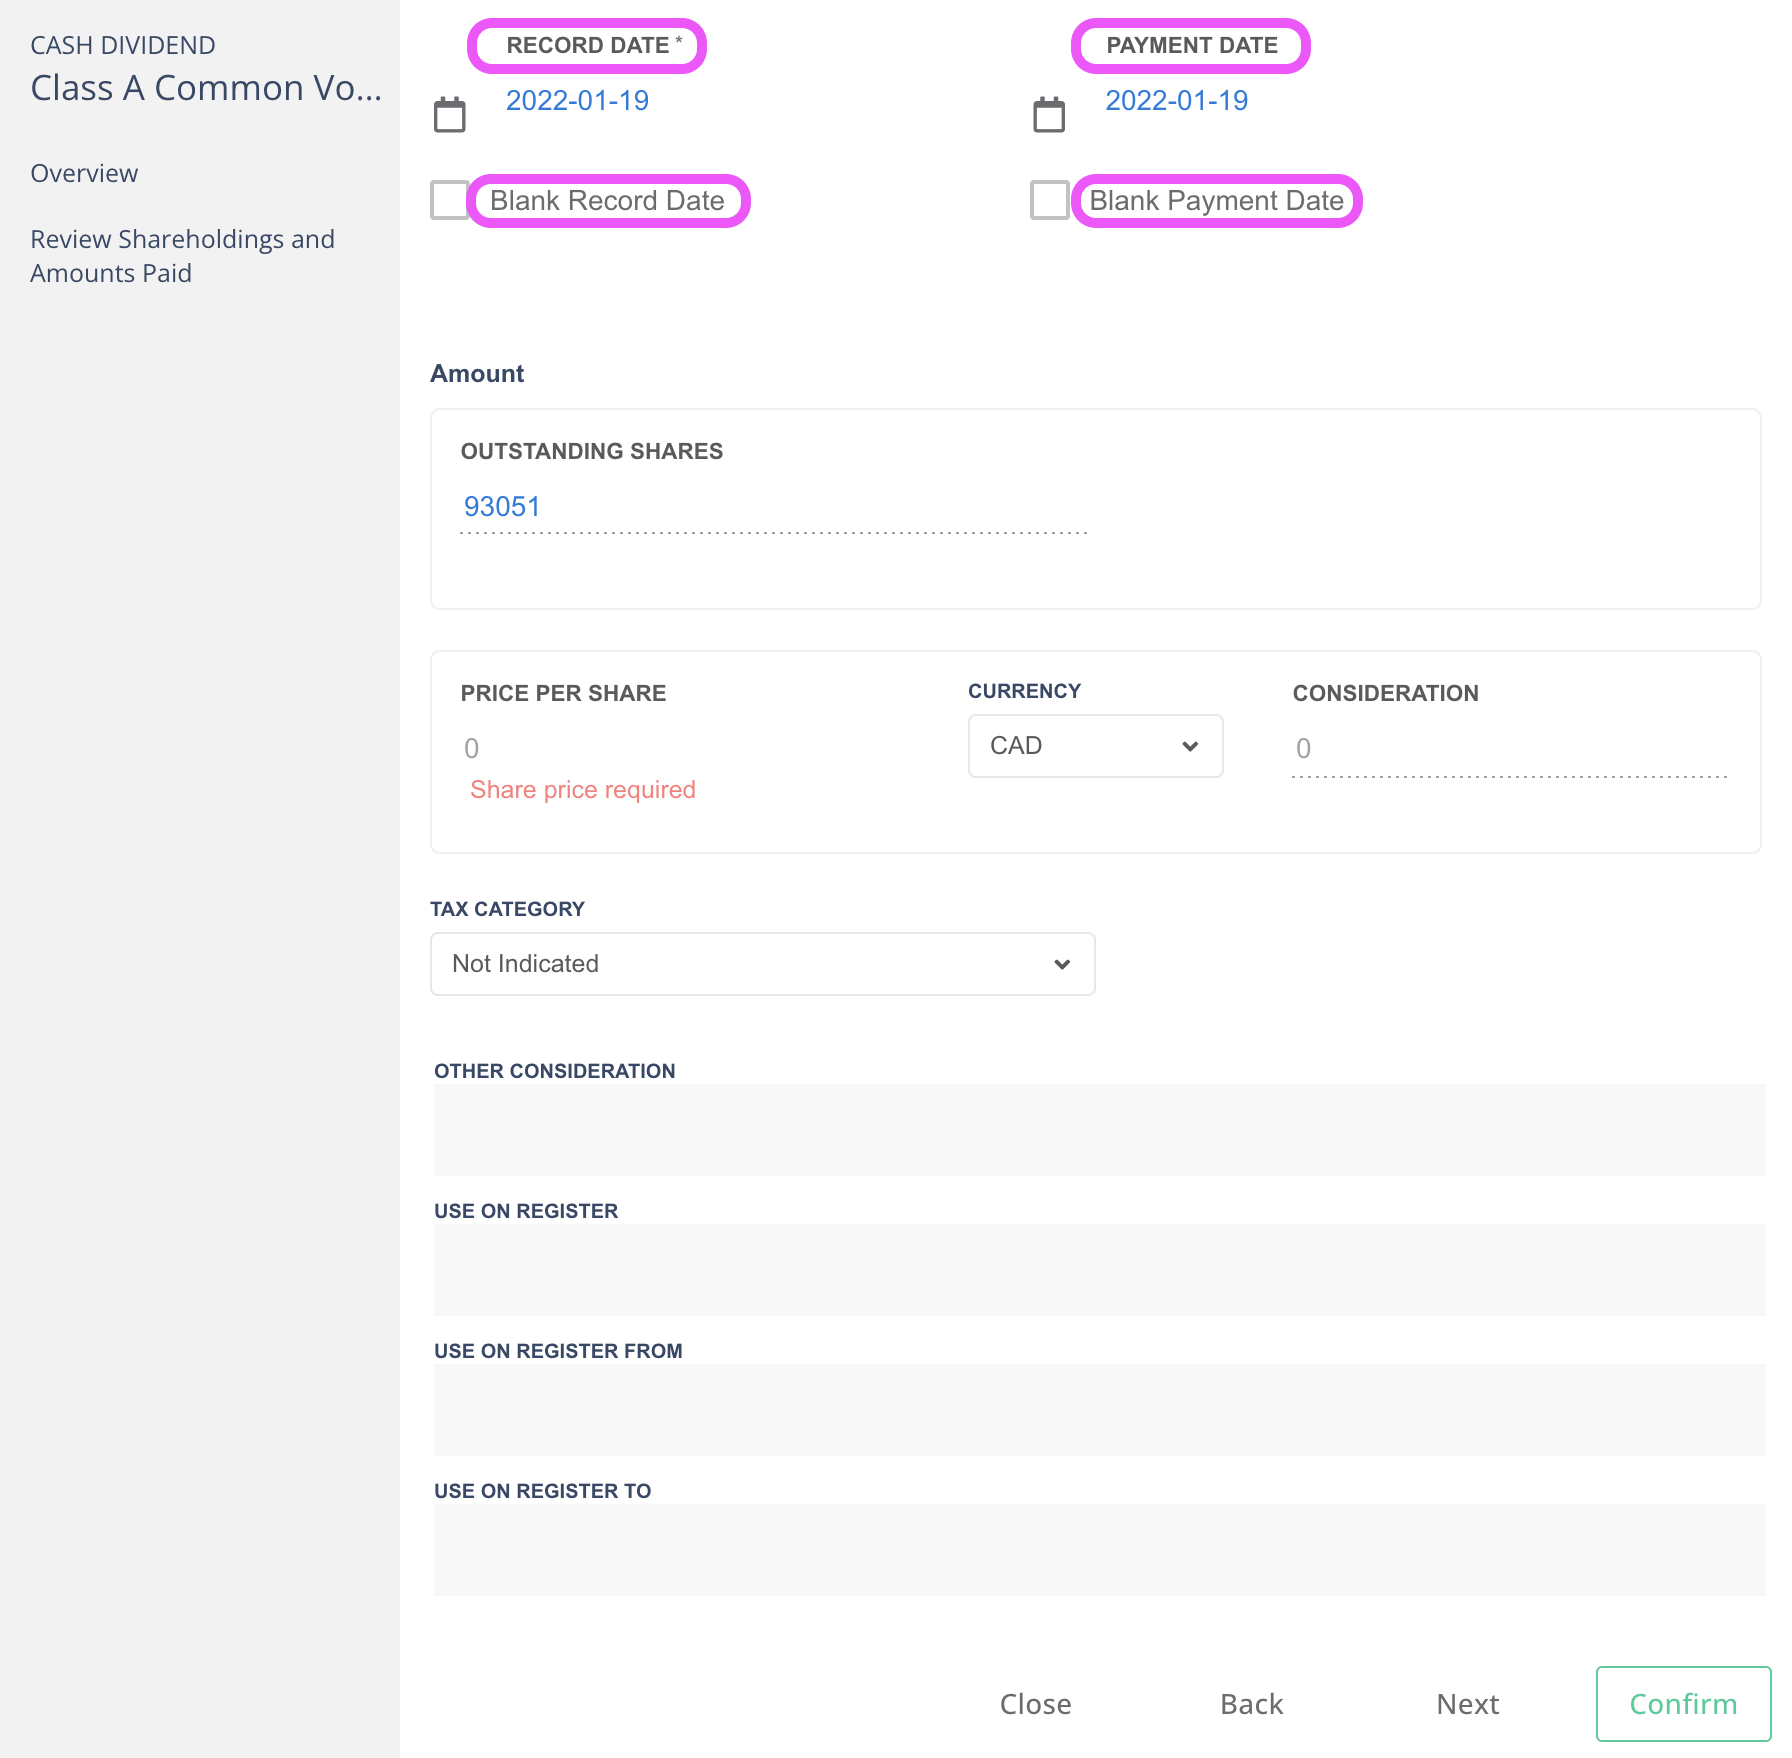This screenshot has height=1758, width=1792.
Task: Tick the Blank Payment Date checkbox
Action: click(1049, 200)
